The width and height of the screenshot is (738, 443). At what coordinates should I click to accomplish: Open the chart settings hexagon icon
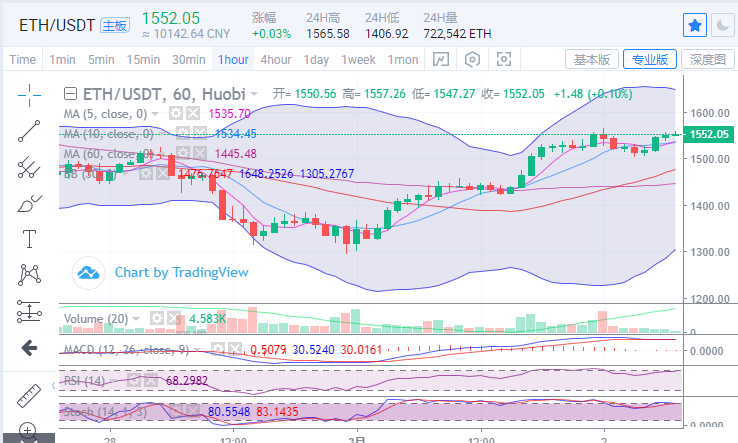[472, 59]
